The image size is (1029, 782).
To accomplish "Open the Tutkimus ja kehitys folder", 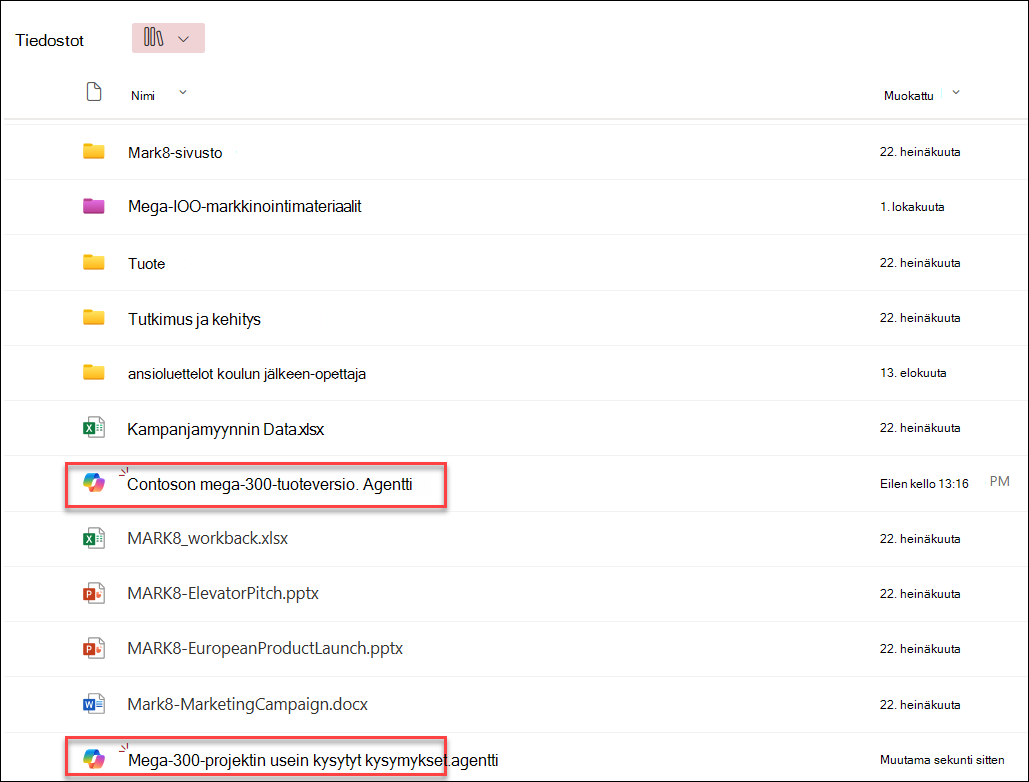I will [194, 319].
